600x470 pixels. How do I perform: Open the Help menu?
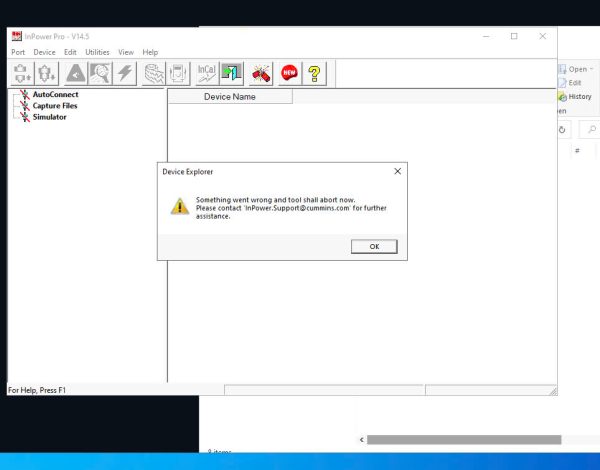point(150,52)
